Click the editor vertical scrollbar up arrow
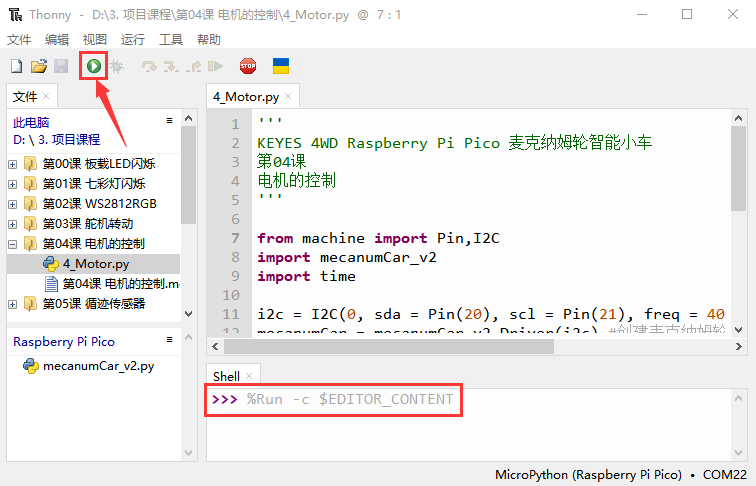 click(x=739, y=118)
